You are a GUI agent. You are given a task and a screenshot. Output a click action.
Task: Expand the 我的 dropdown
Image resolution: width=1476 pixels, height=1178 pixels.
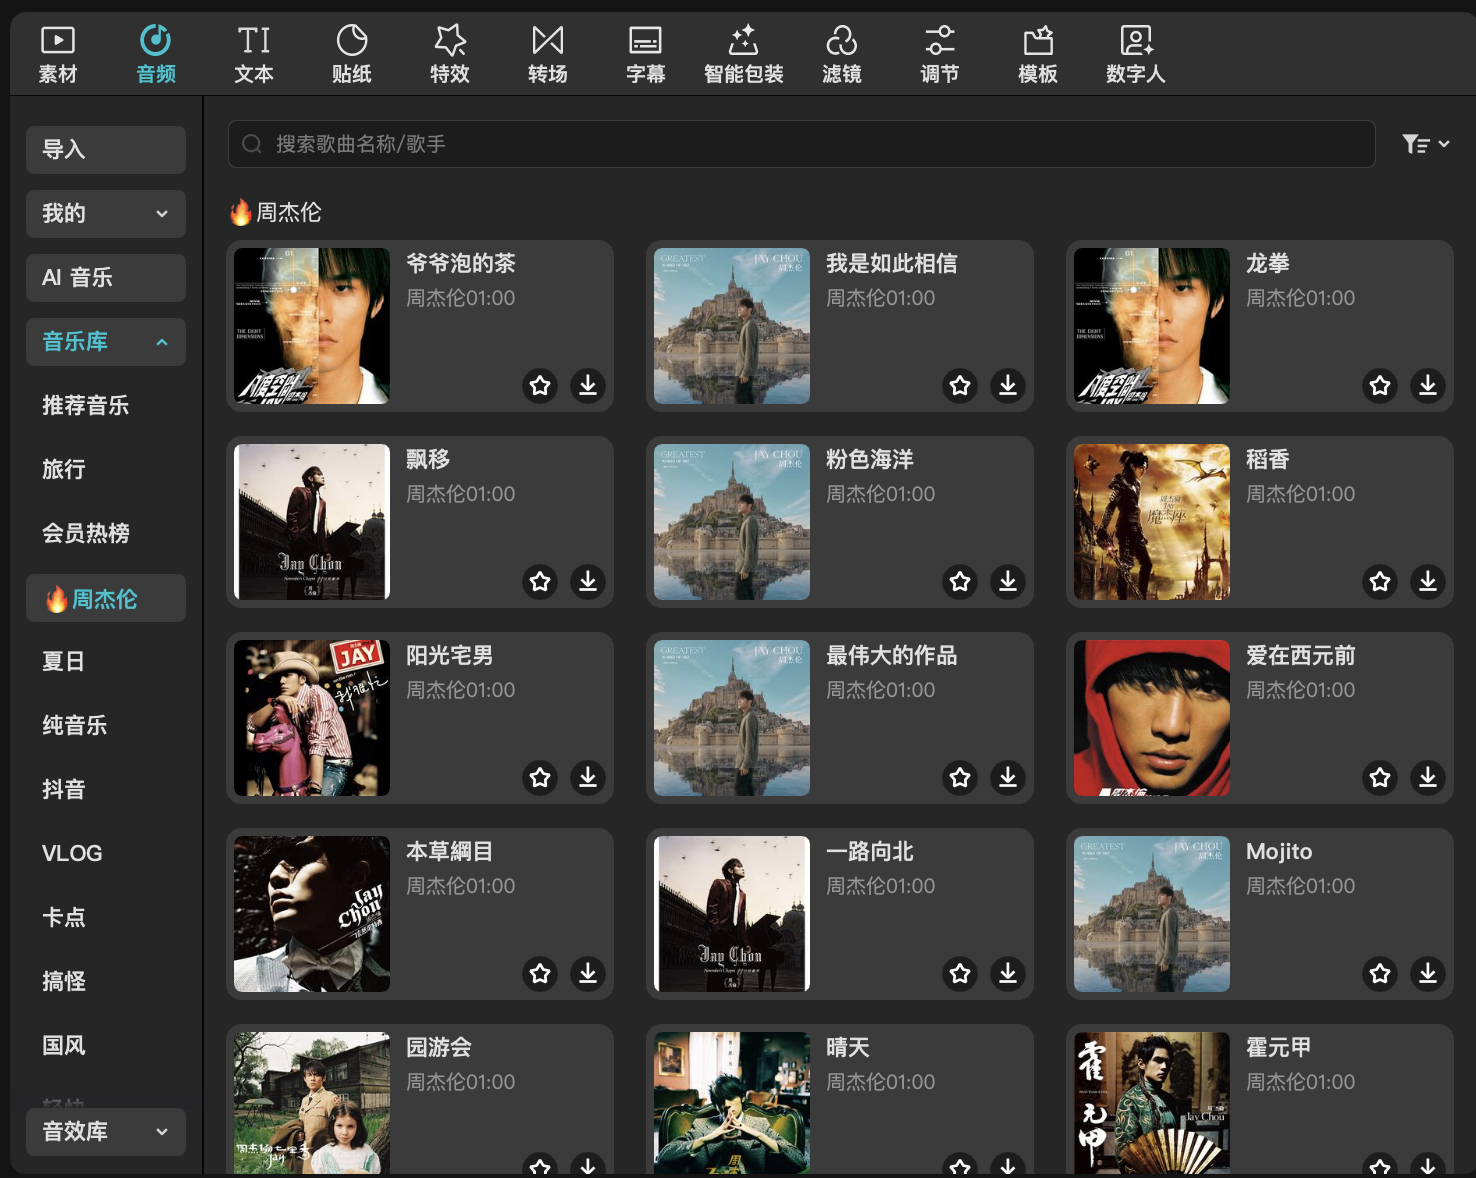(x=106, y=214)
